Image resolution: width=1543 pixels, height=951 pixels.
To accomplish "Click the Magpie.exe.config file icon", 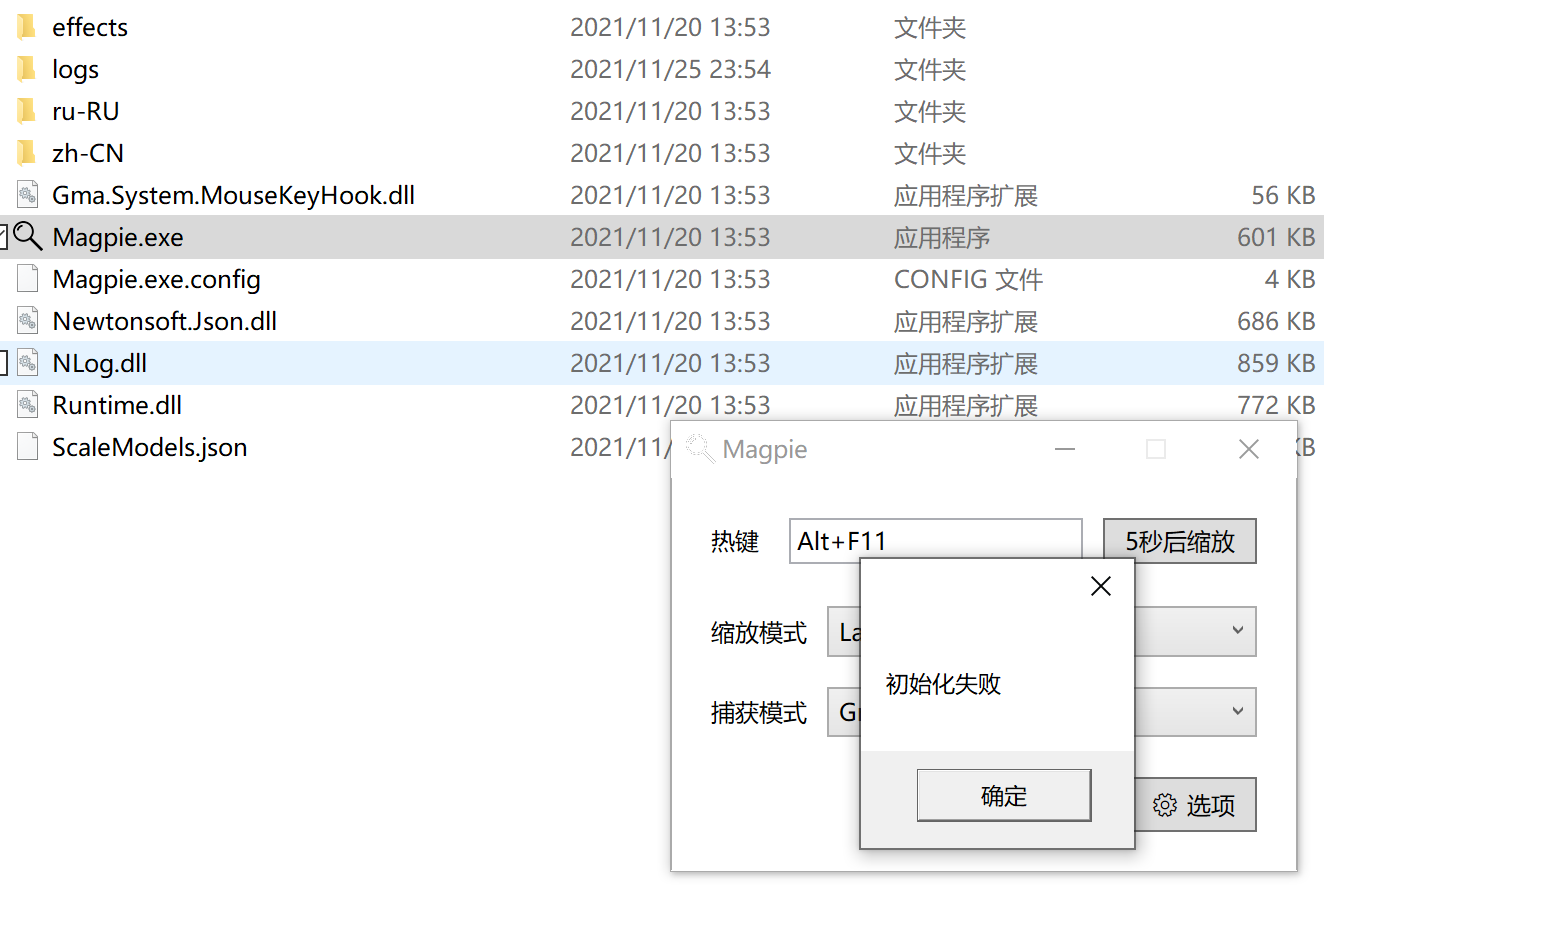I will tap(28, 279).
